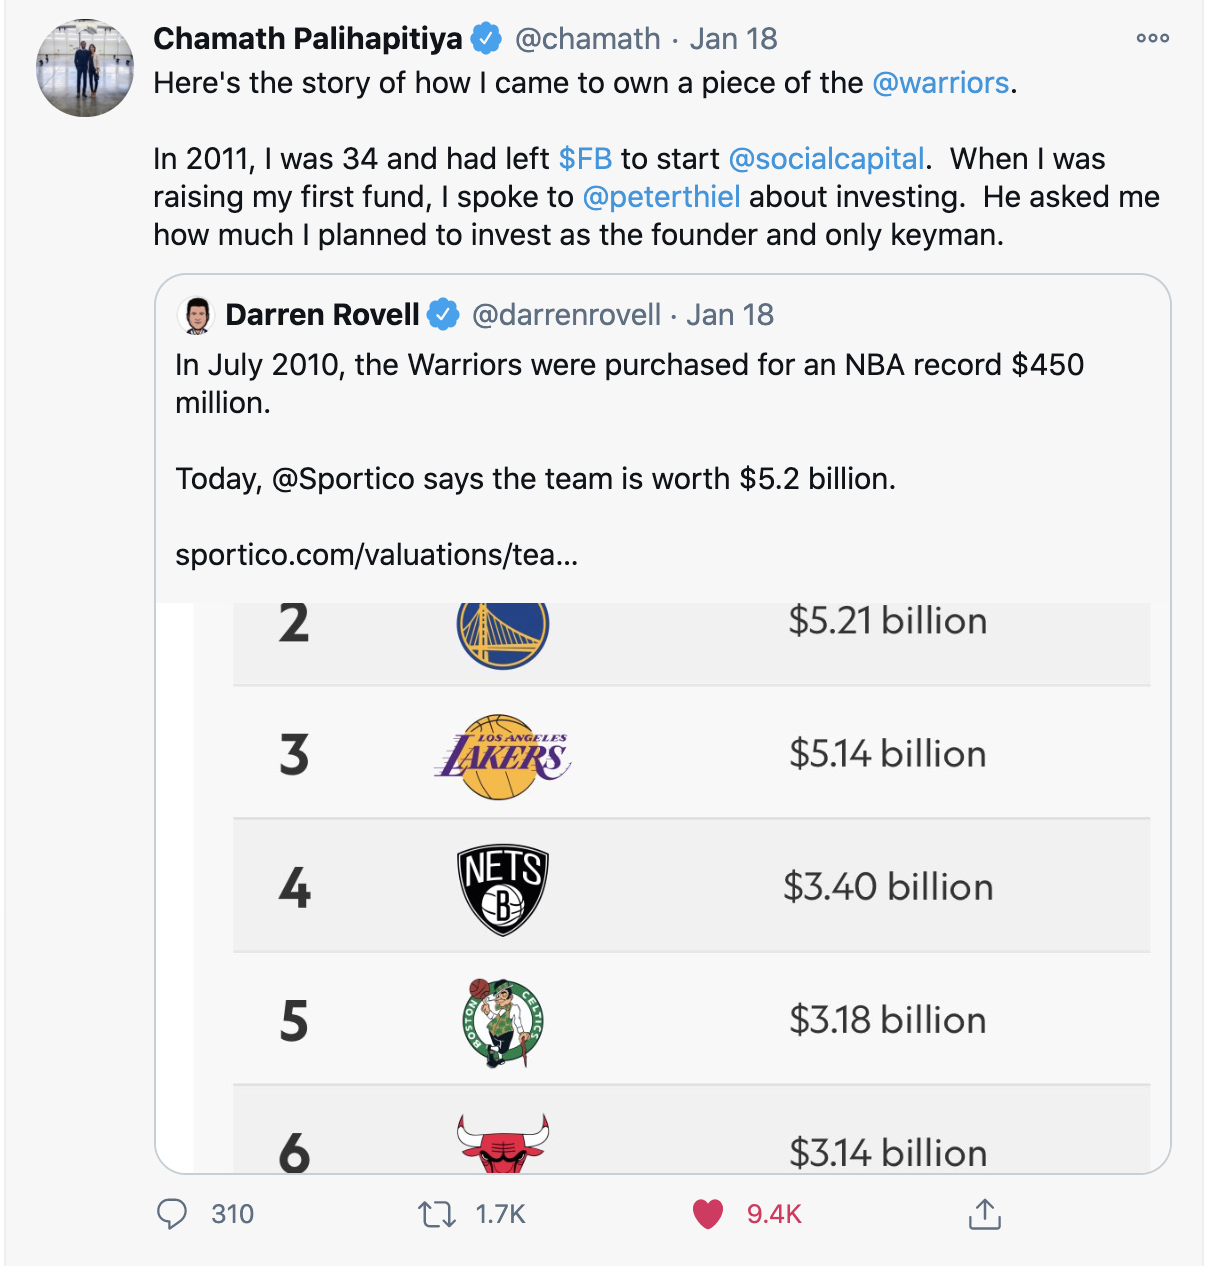The width and height of the screenshot is (1206, 1266).
Task: Click the Boston Celtics logo in image
Action: (x=503, y=1021)
